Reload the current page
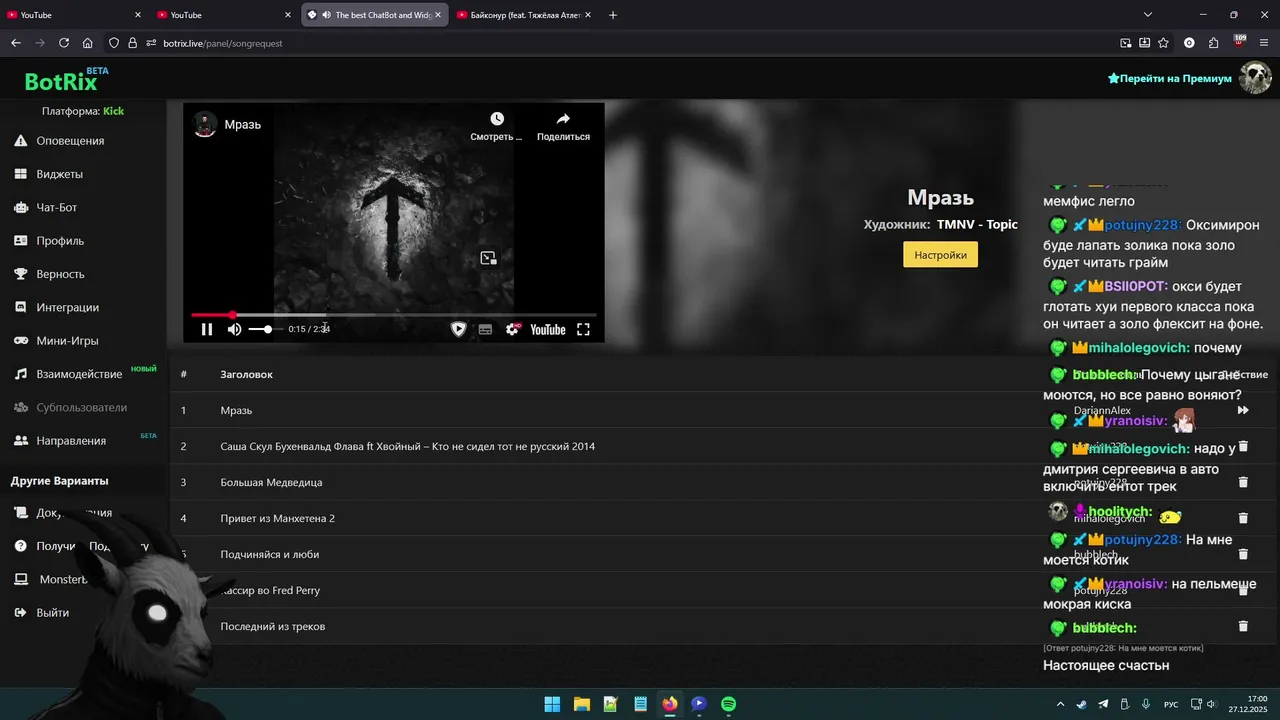The image size is (1280, 720). [x=64, y=43]
